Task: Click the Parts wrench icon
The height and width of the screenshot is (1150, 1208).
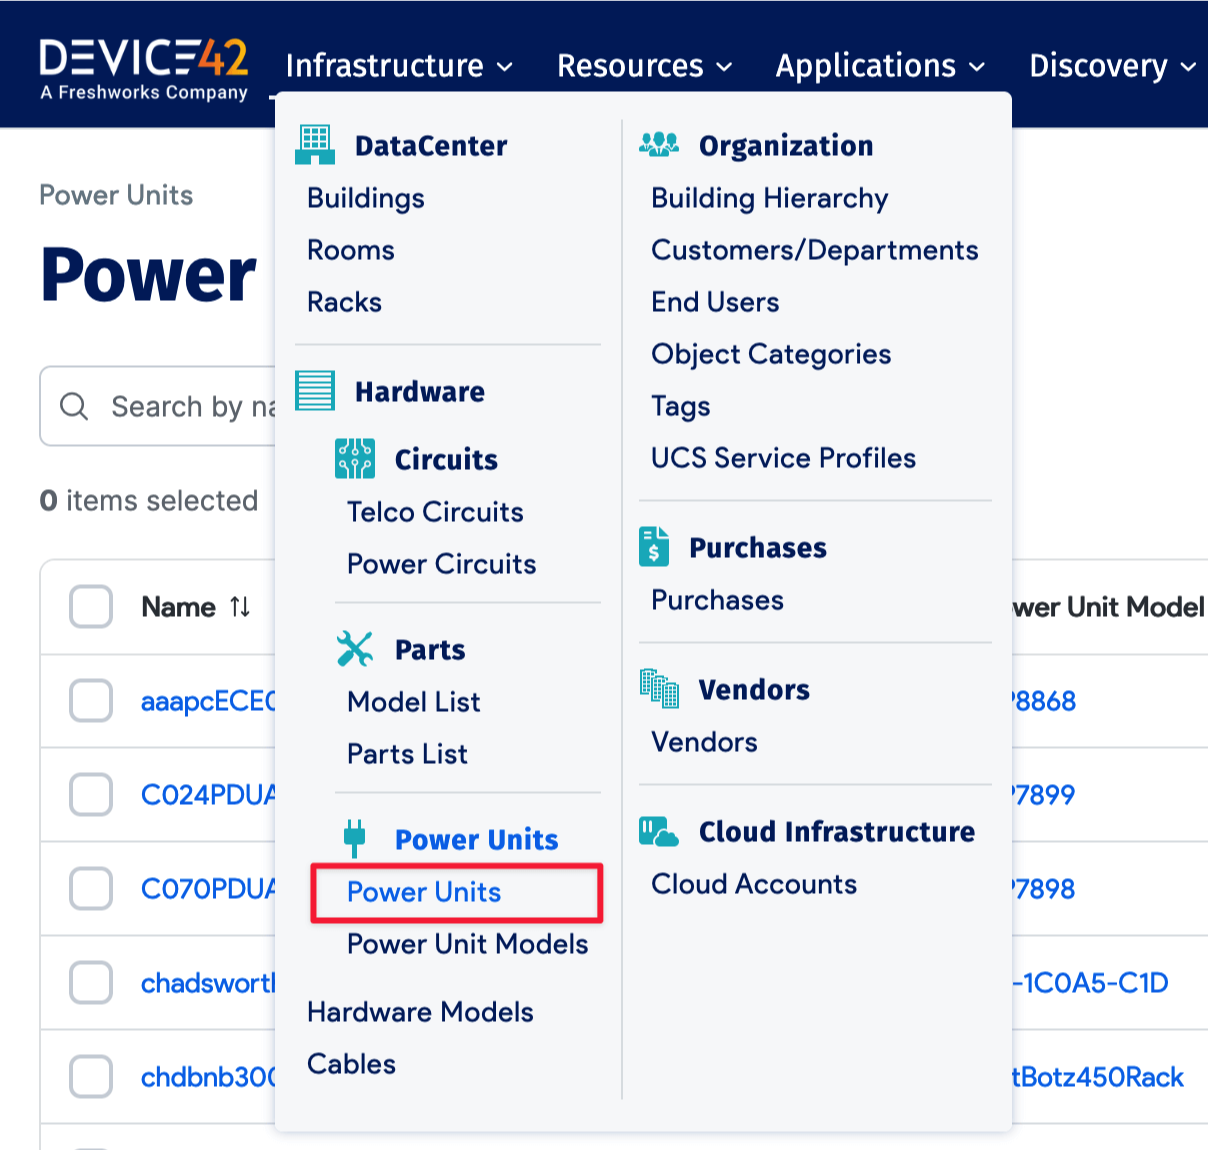Action: [355, 649]
